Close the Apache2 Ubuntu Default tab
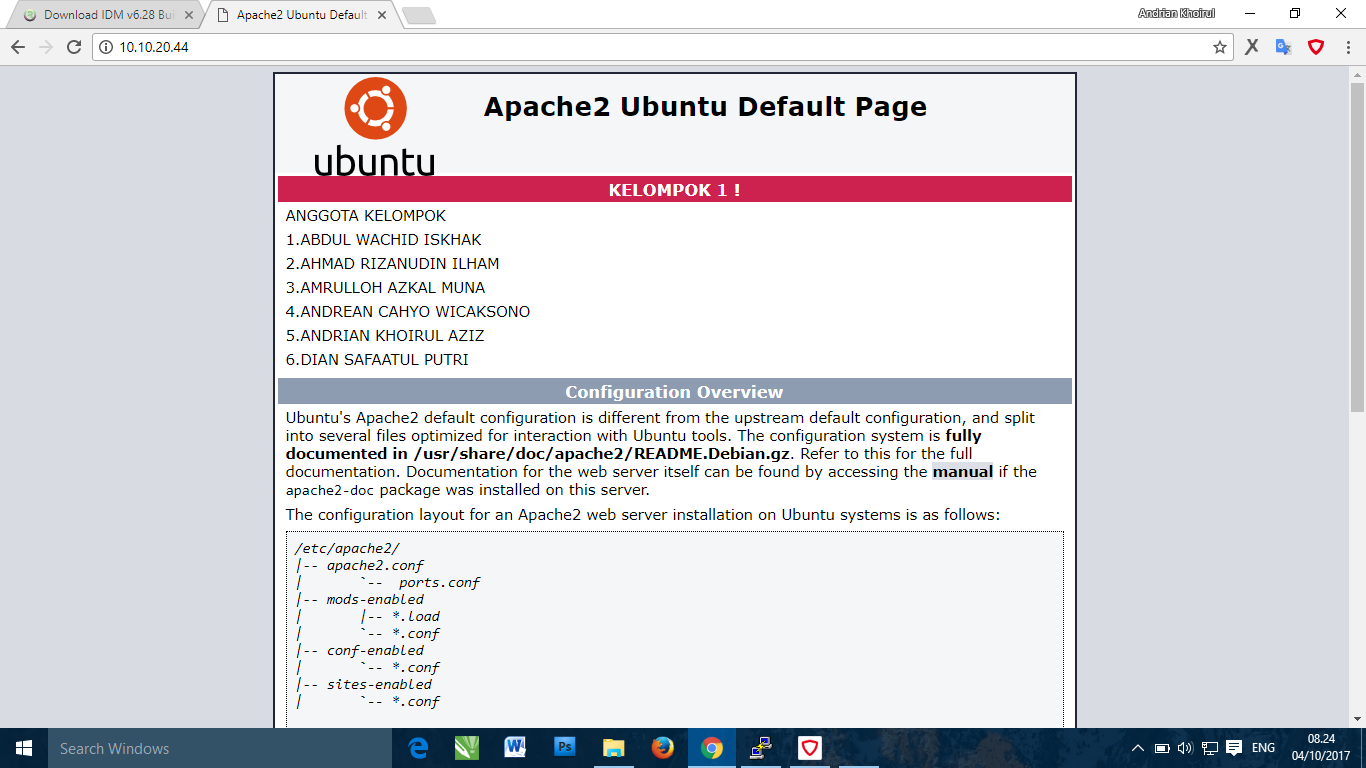This screenshot has height=768, width=1366. 383,15
